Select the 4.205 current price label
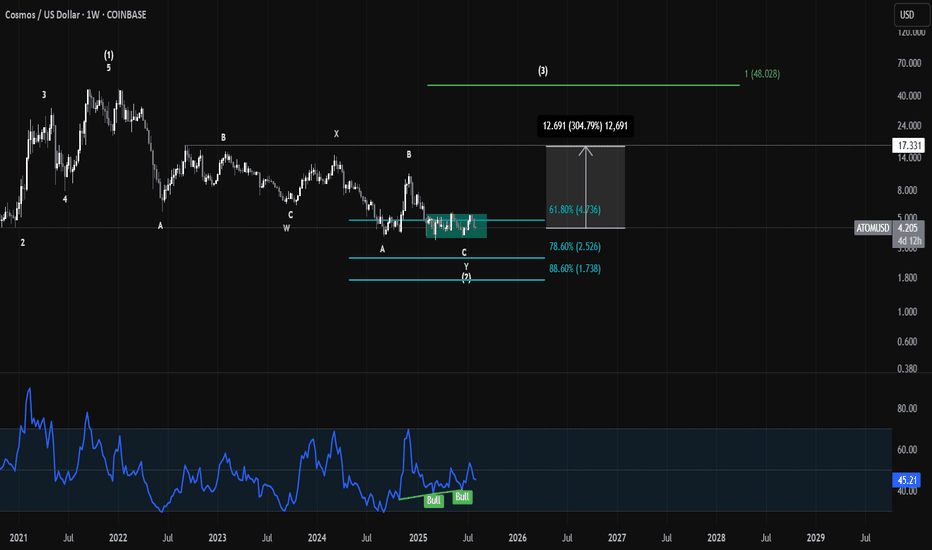 [908, 228]
